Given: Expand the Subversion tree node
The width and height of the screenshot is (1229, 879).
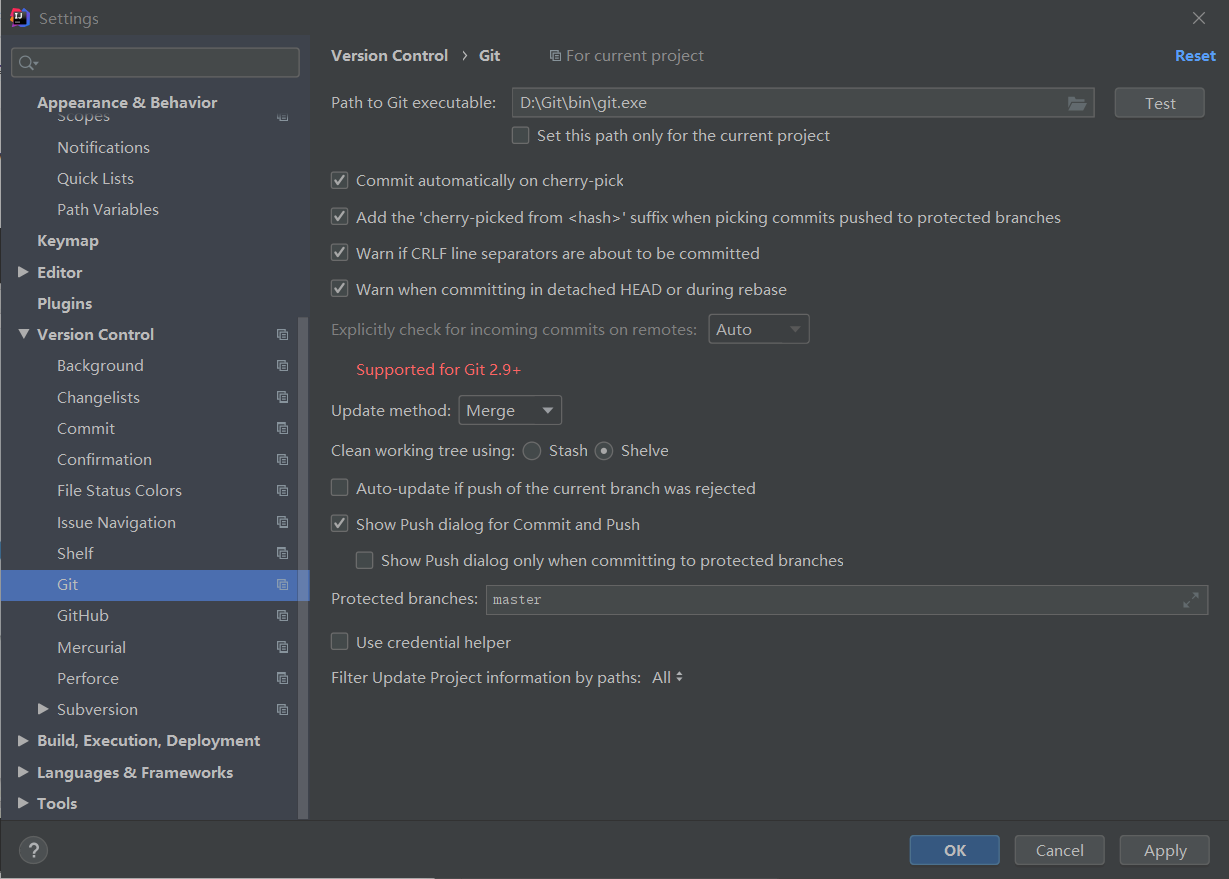Looking at the screenshot, I should point(43,709).
